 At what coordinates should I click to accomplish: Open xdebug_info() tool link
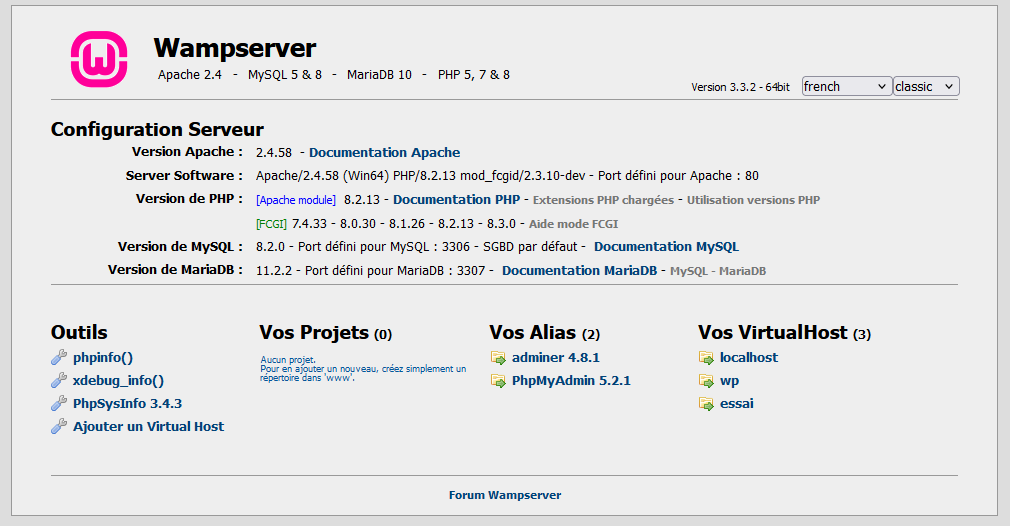(119, 380)
